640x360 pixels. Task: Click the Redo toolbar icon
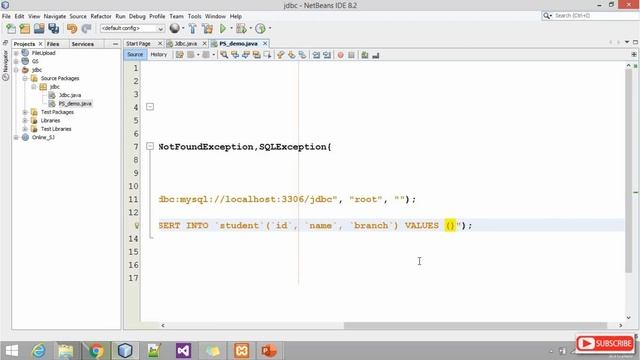pyautogui.click(x=86, y=29)
